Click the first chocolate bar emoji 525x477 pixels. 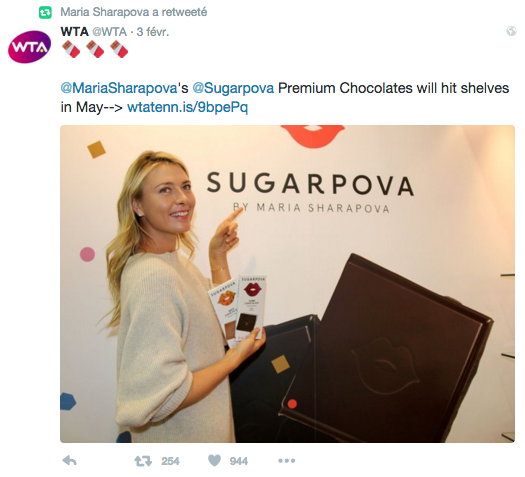[71, 49]
